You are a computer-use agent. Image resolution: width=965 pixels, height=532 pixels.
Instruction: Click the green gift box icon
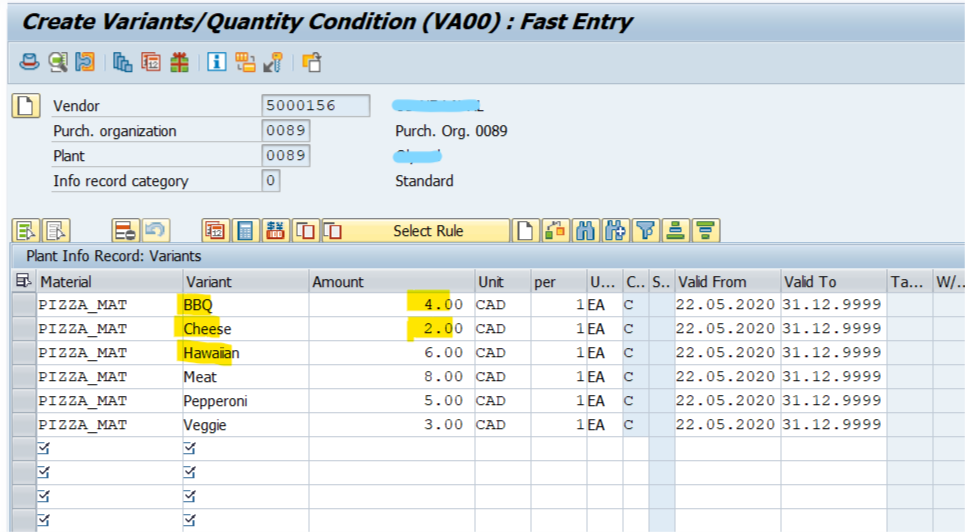click(179, 63)
